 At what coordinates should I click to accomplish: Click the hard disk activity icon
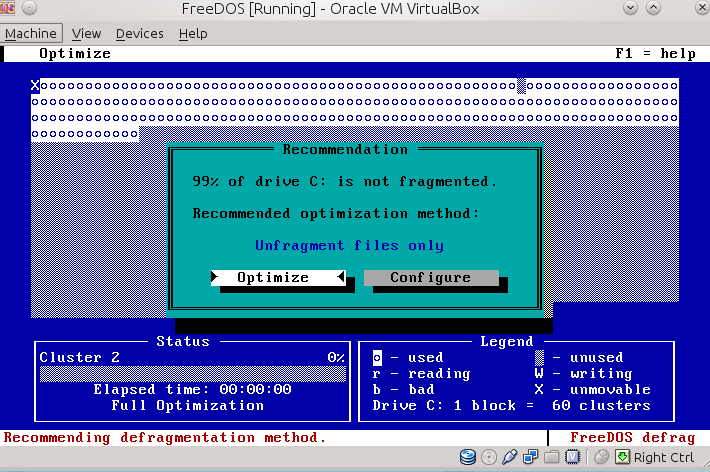[468, 457]
